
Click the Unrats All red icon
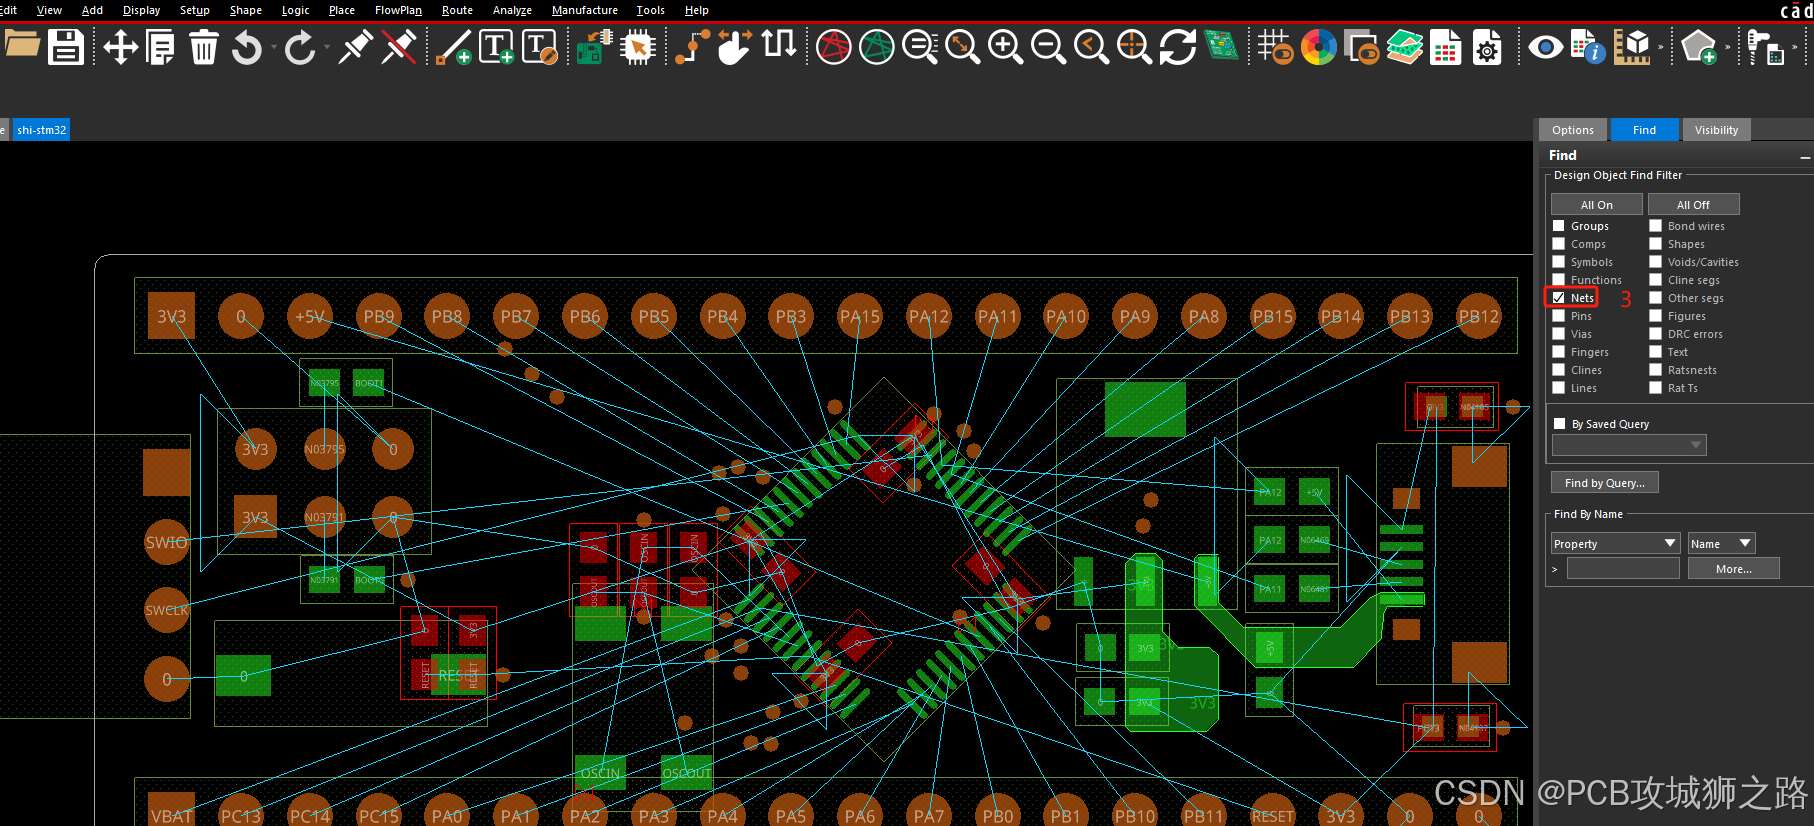[x=833, y=47]
